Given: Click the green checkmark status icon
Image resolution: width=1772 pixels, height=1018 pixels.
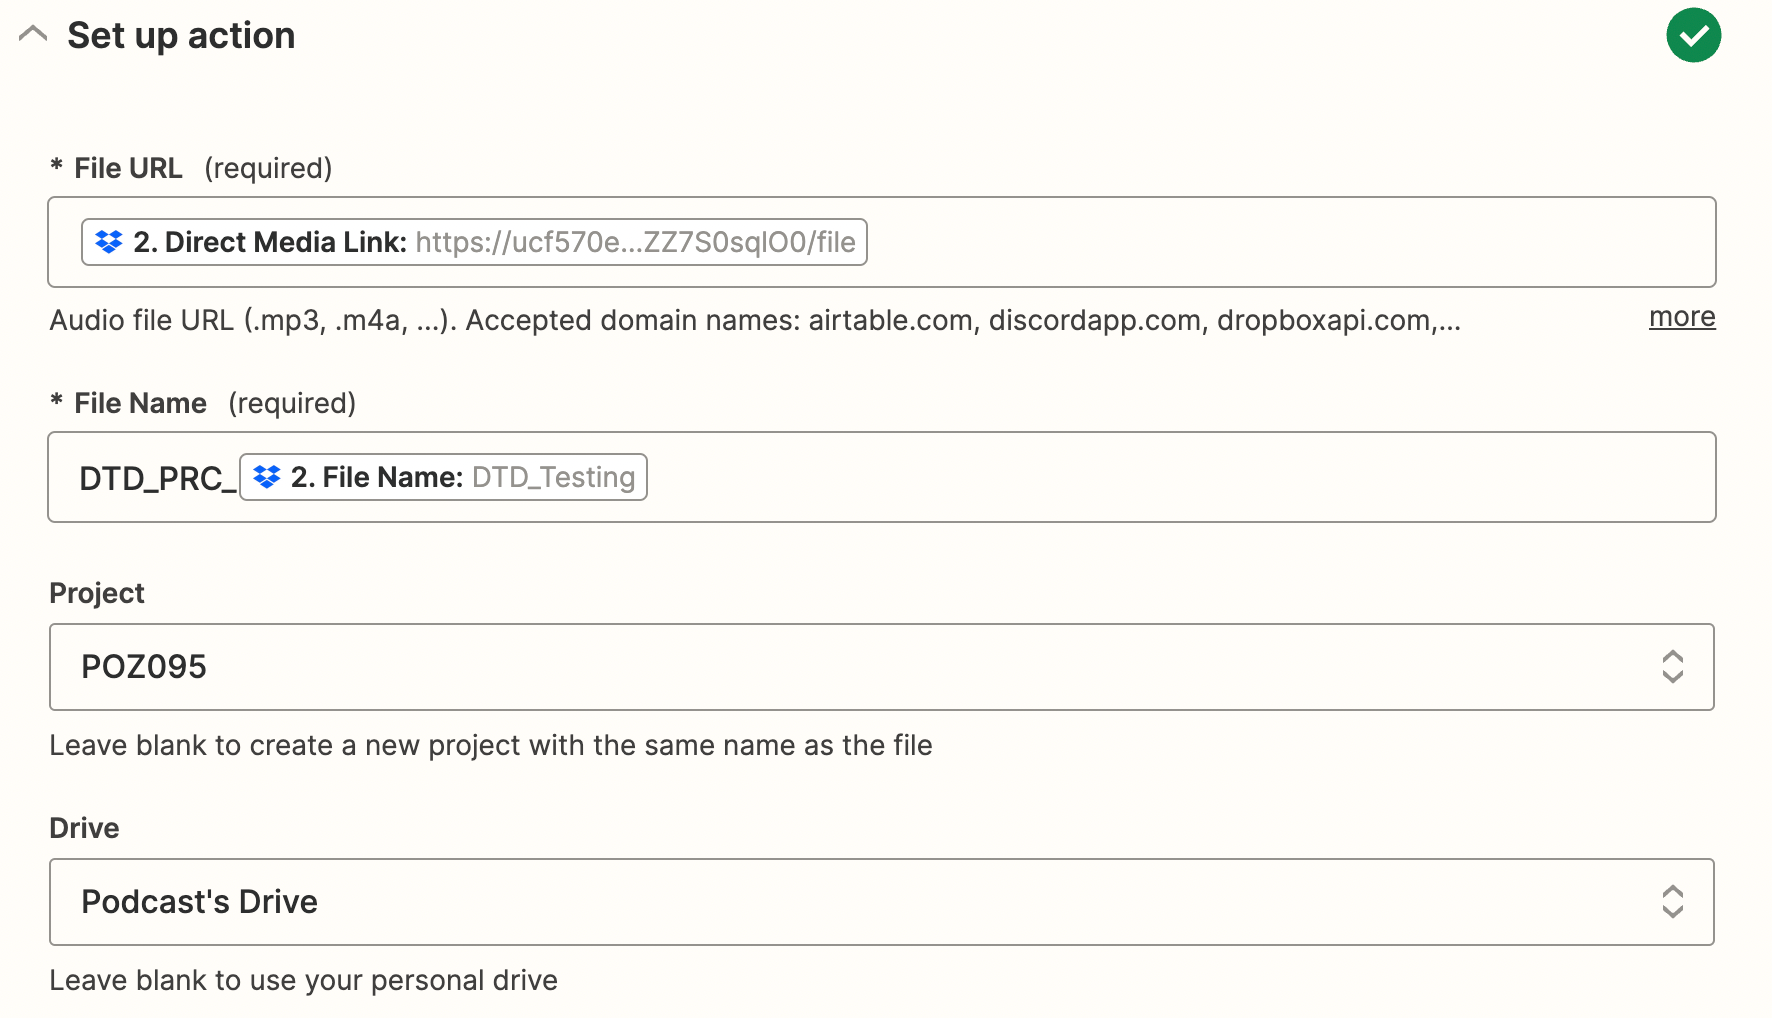Looking at the screenshot, I should tap(1693, 35).
